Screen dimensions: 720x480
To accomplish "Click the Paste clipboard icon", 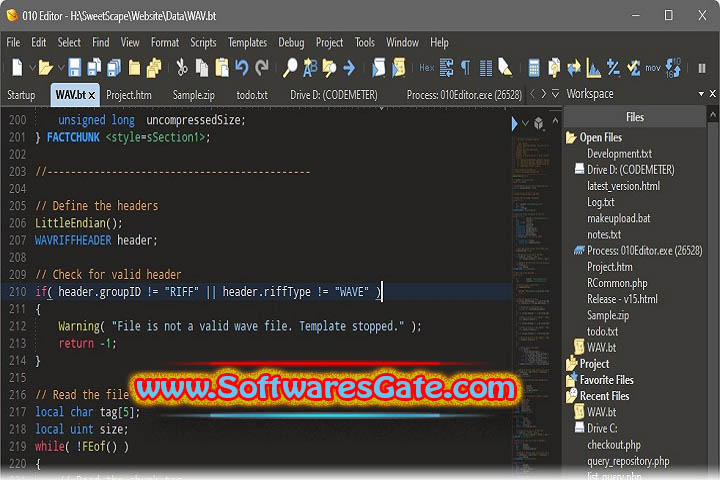I will 222,68.
